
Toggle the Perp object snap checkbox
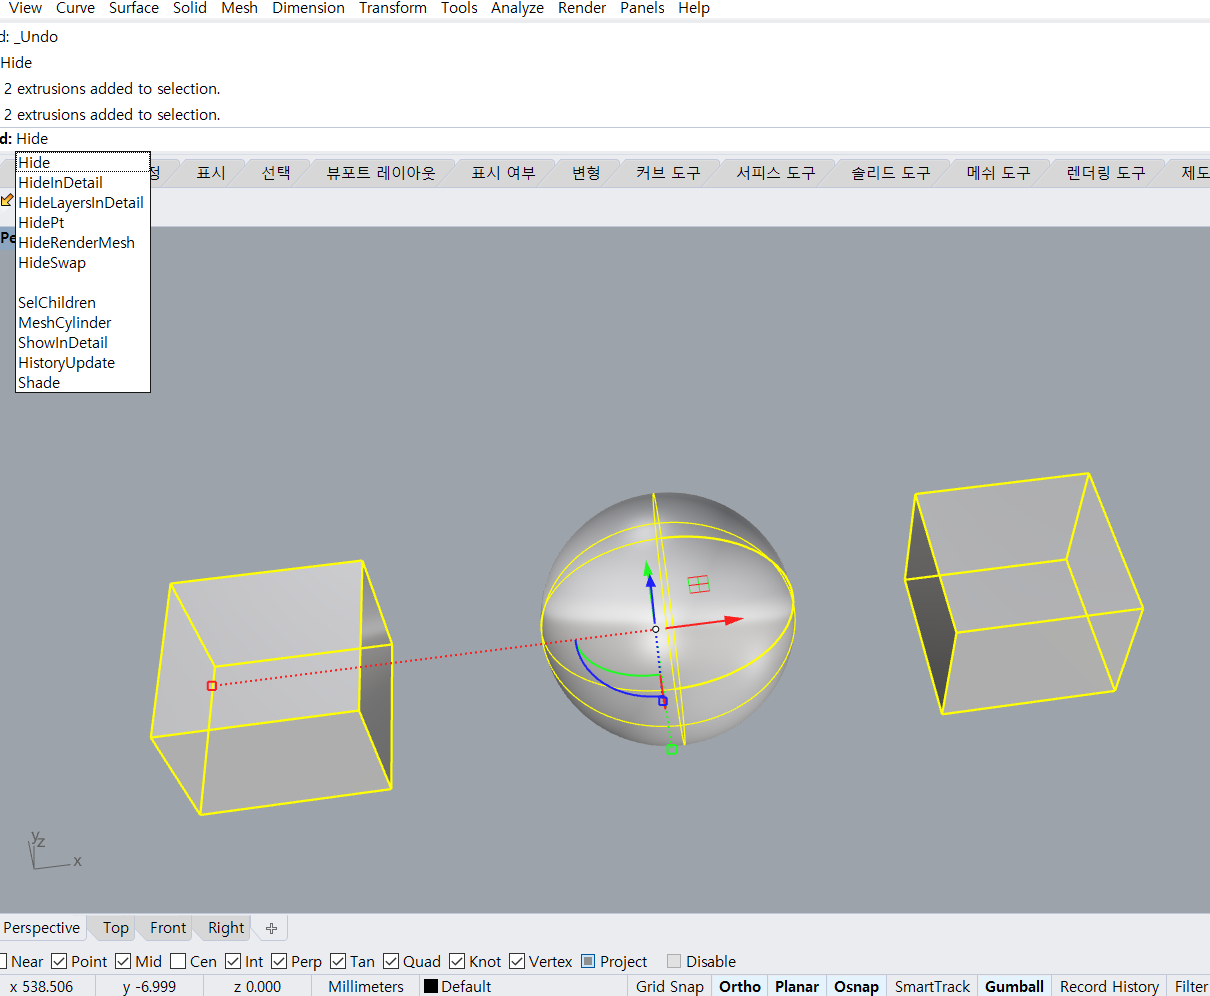point(279,961)
